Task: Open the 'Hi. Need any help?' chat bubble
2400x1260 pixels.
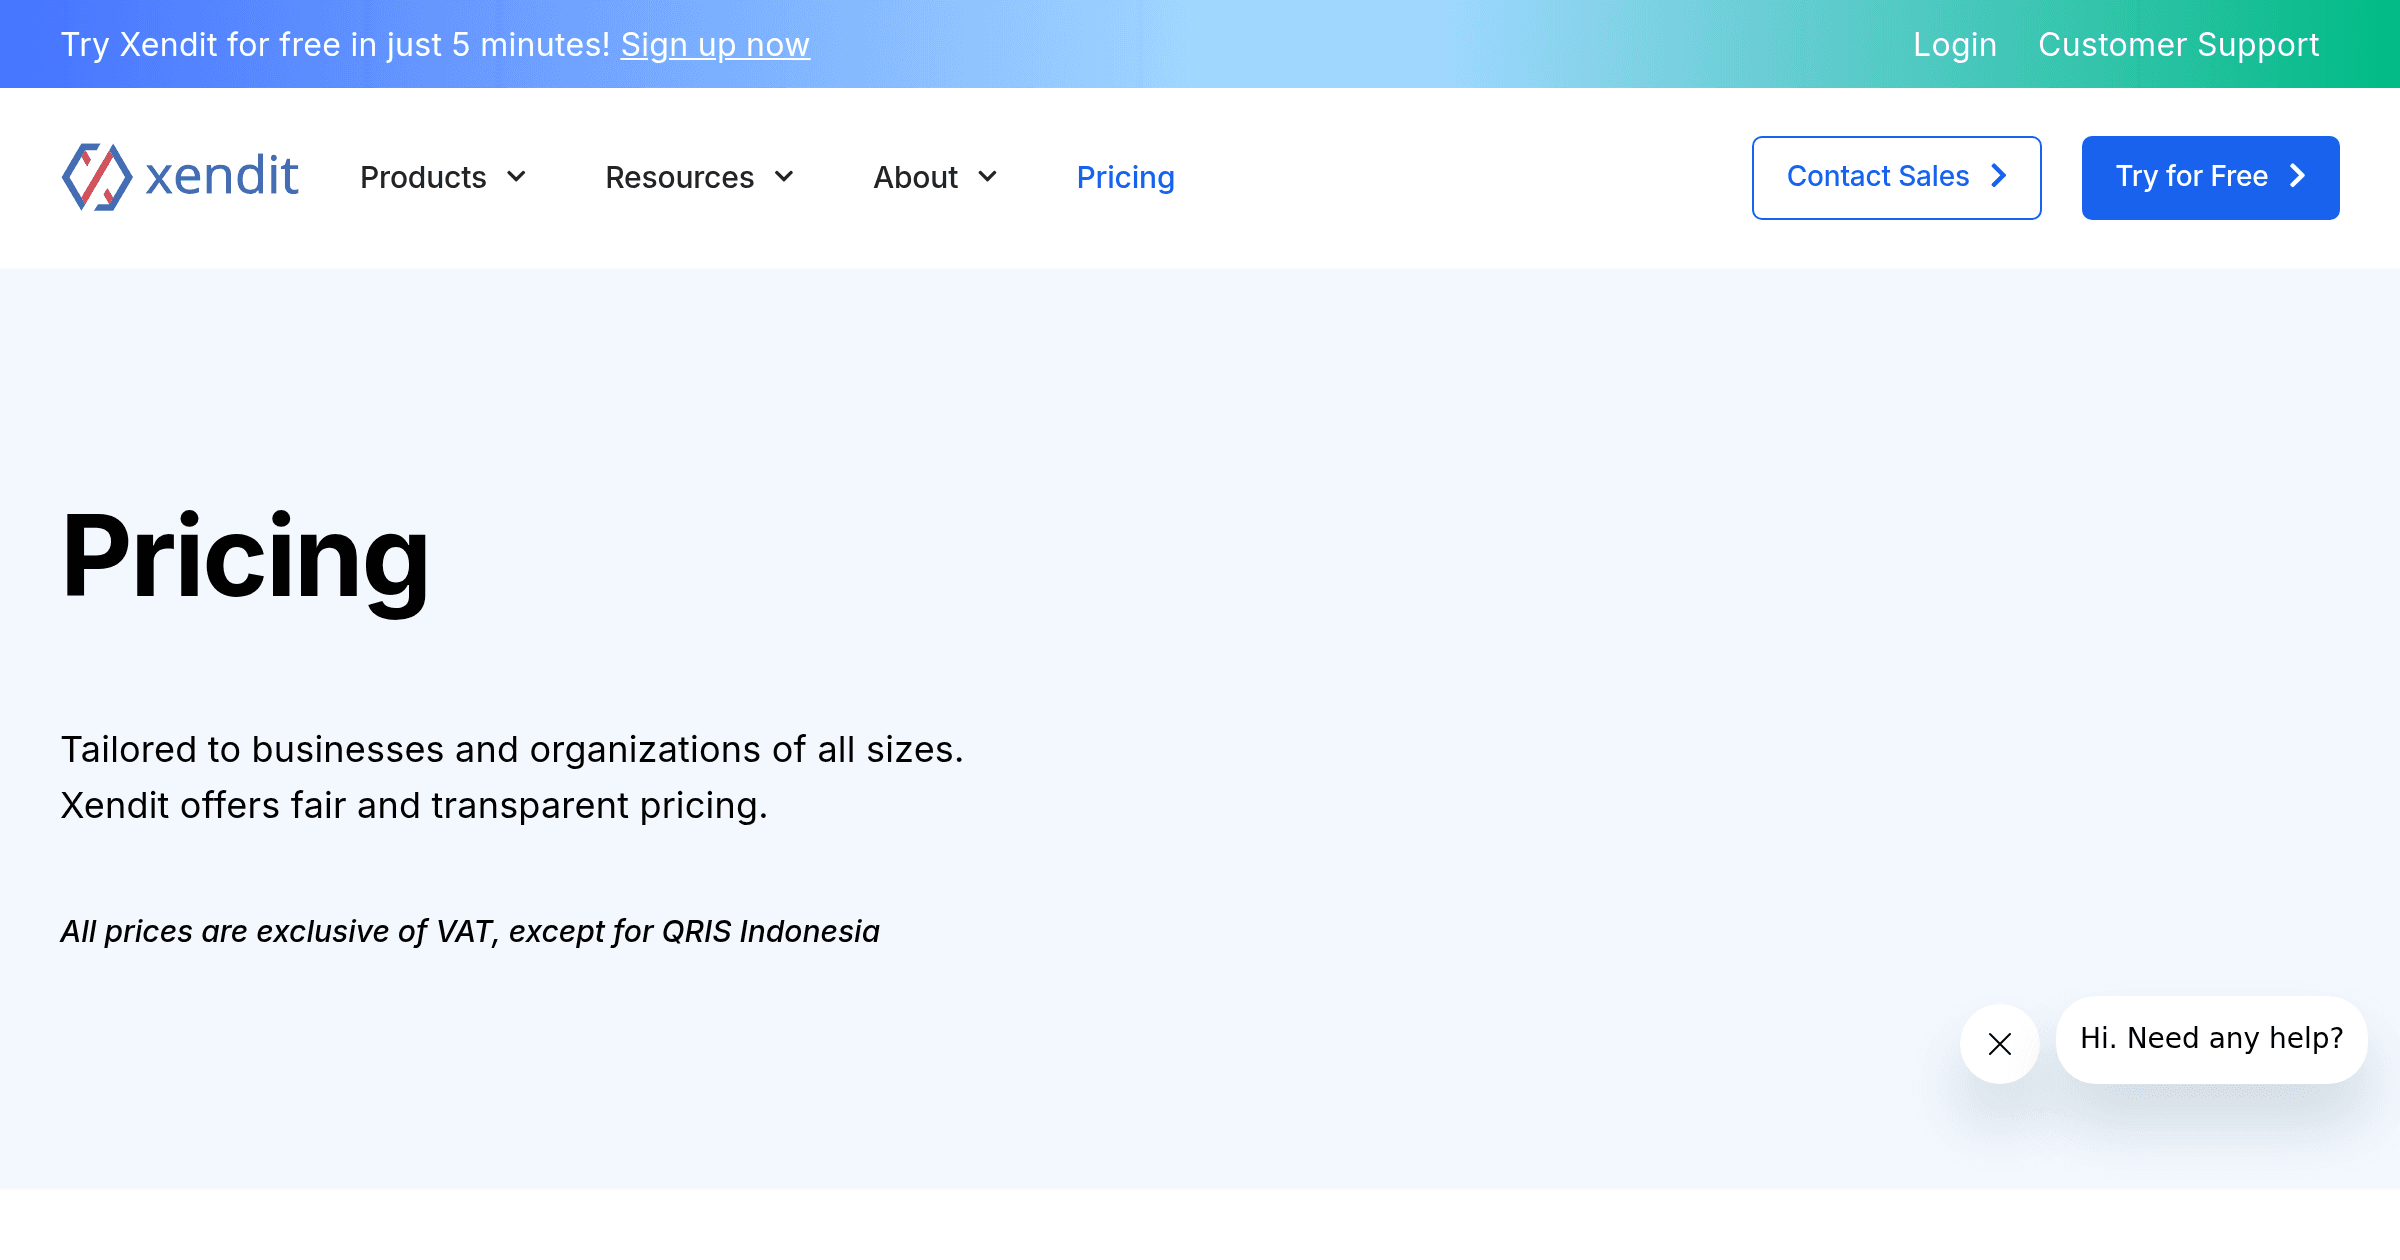Action: 2212,1039
